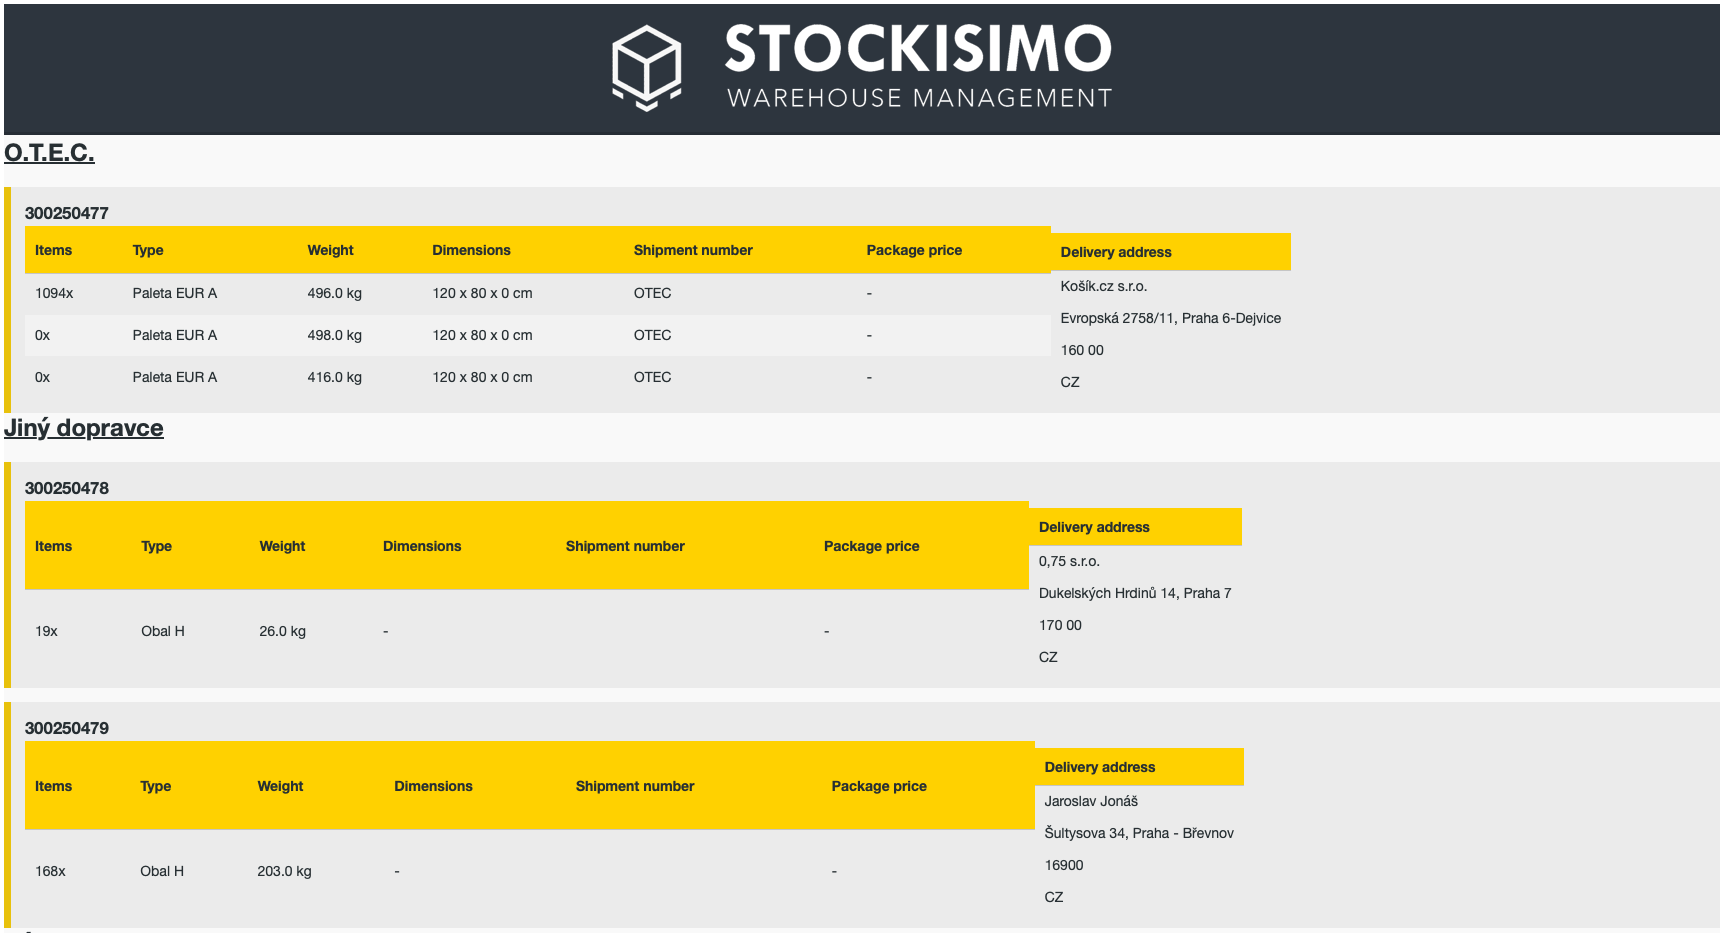This screenshot has width=1727, height=933.
Task: Click the 203.0 kg weight value
Action: coord(284,871)
